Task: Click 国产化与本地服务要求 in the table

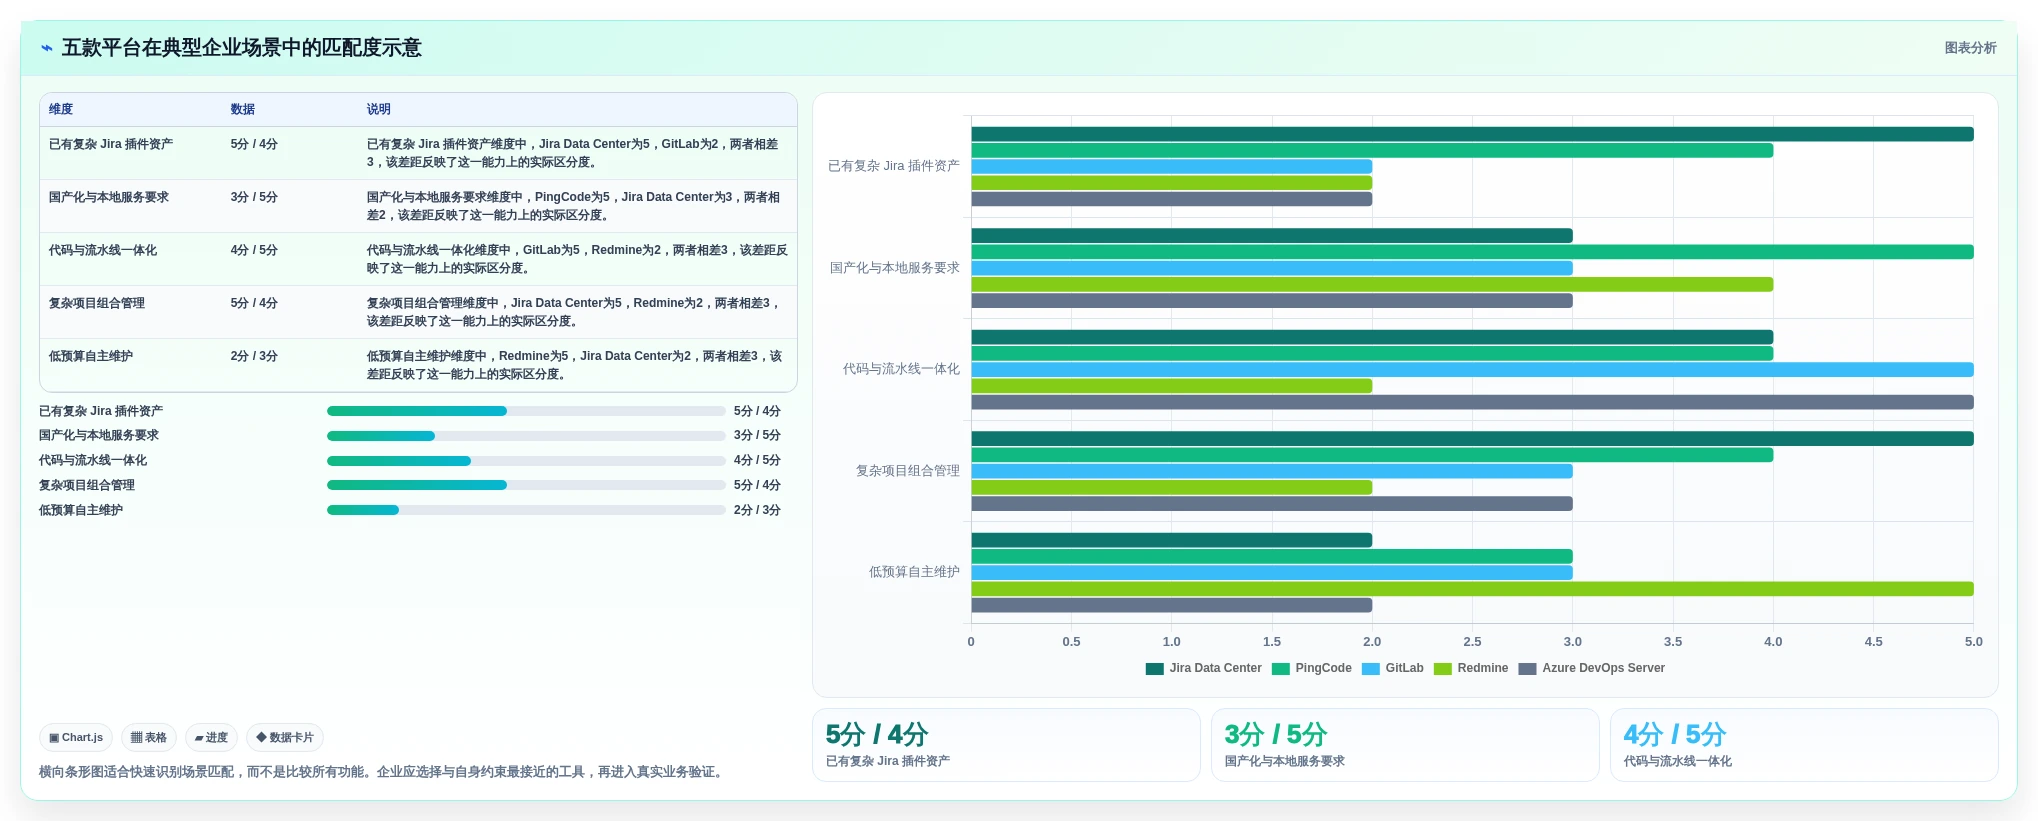Action: [109, 197]
